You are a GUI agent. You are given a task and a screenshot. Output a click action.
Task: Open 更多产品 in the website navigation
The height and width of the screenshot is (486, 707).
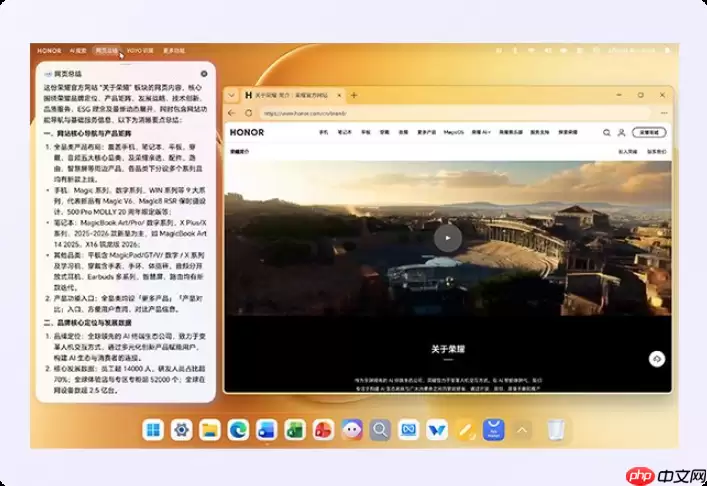click(x=427, y=132)
